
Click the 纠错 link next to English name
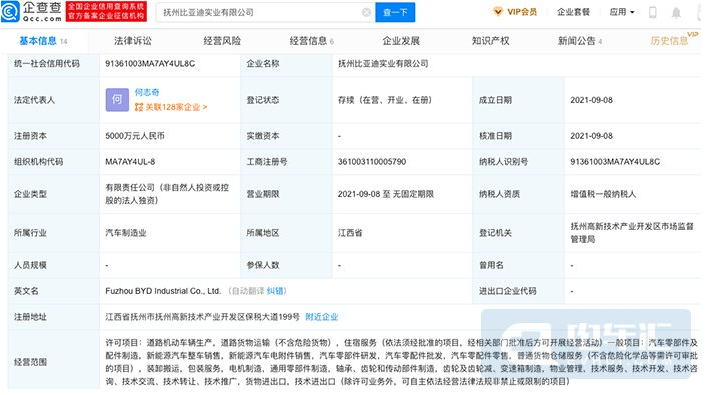click(275, 291)
